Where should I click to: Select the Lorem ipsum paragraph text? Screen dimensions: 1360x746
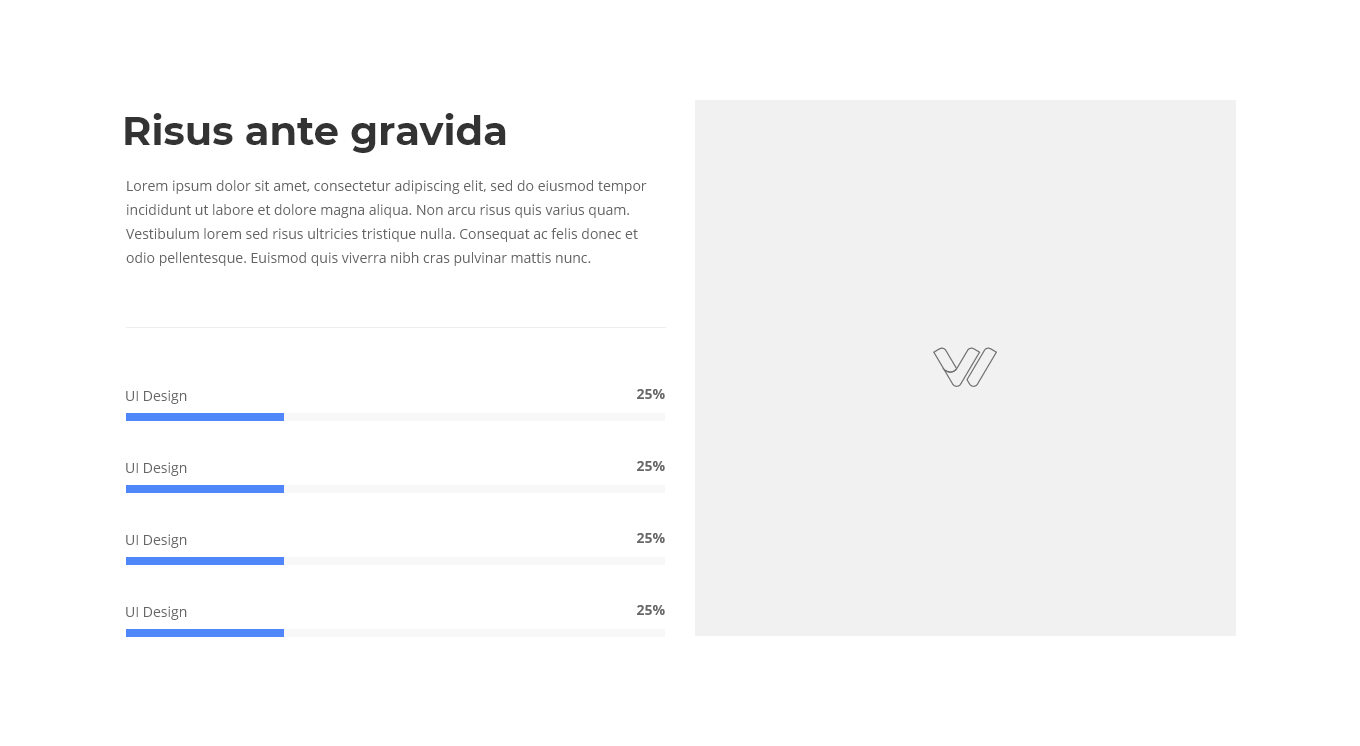click(x=386, y=222)
